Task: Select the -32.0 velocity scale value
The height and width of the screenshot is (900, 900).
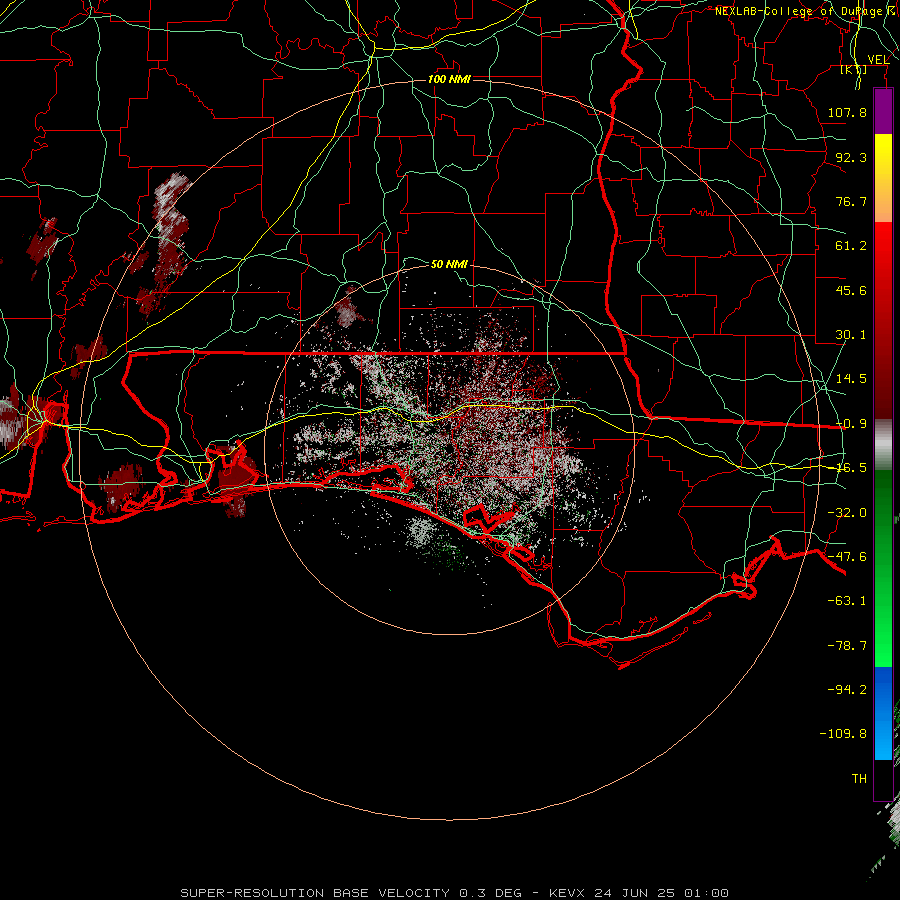Action: click(x=847, y=513)
